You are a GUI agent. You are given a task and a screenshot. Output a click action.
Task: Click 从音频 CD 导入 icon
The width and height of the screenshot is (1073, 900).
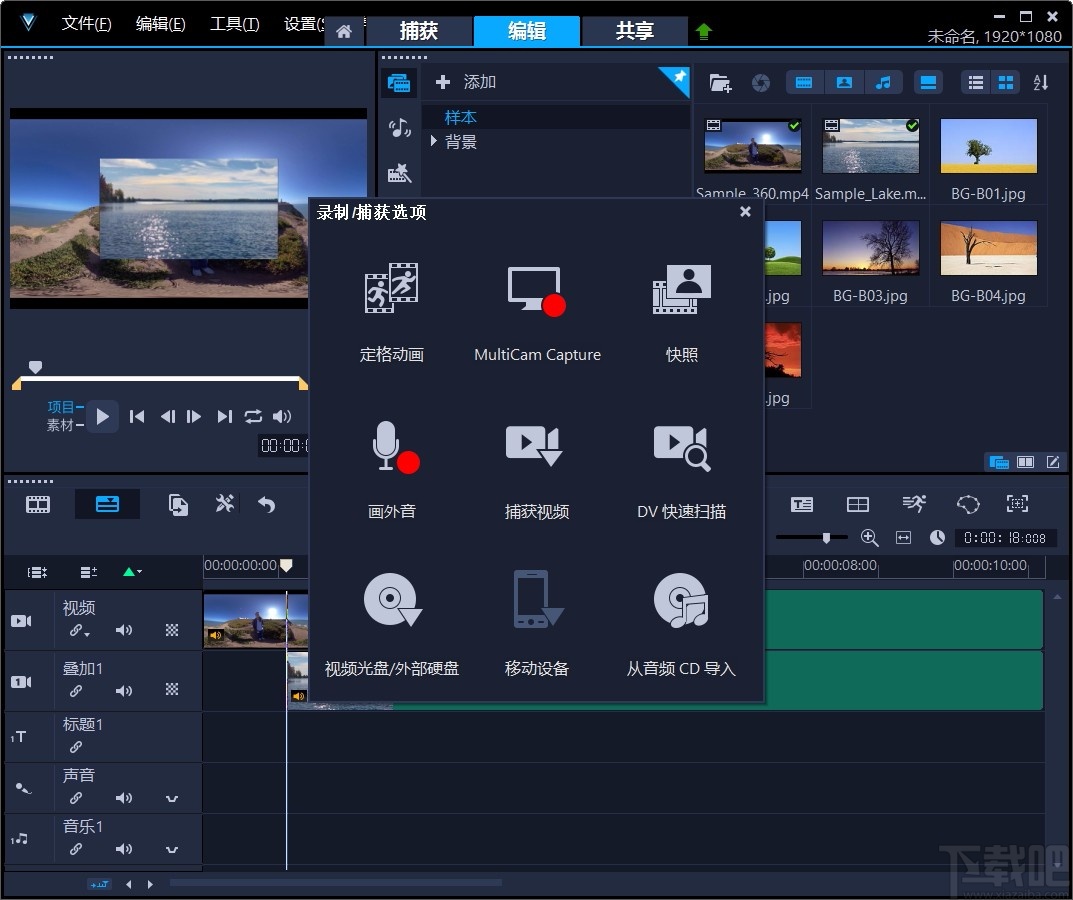(681, 602)
